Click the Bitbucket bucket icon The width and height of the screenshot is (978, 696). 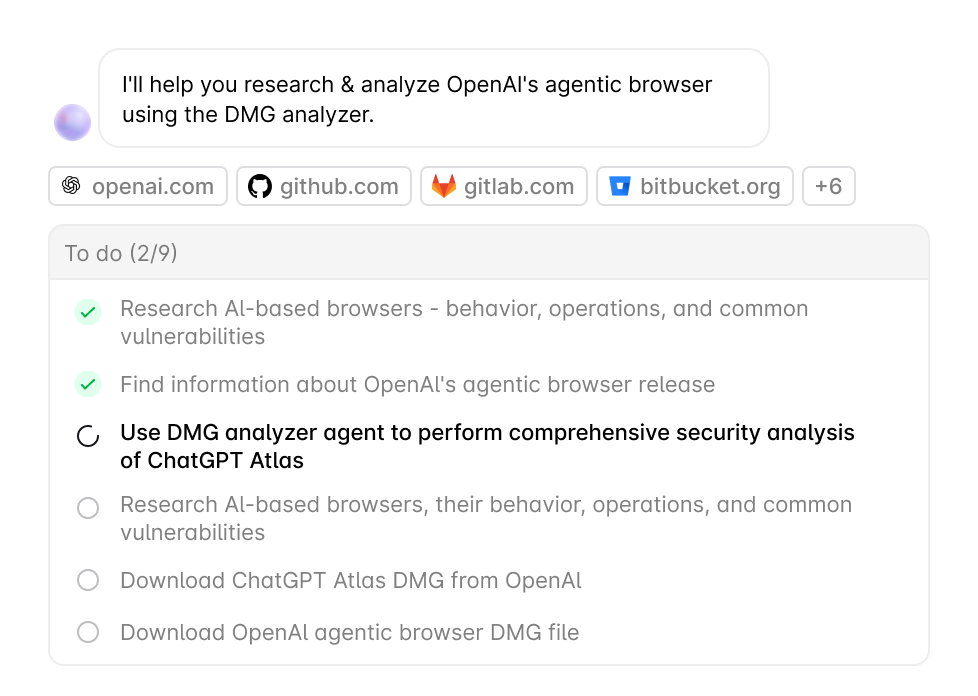click(620, 186)
